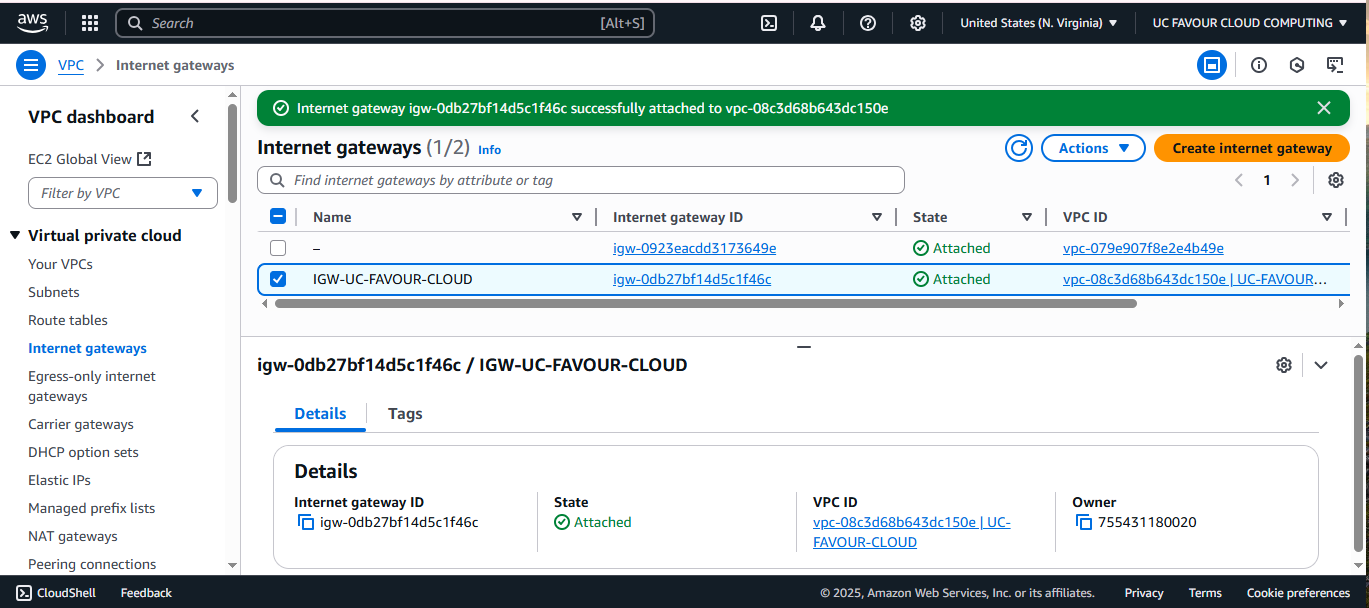Check the unnamed gateway row checkbox
Screen dimensions: 1369x608
pyautogui.click(x=278, y=248)
